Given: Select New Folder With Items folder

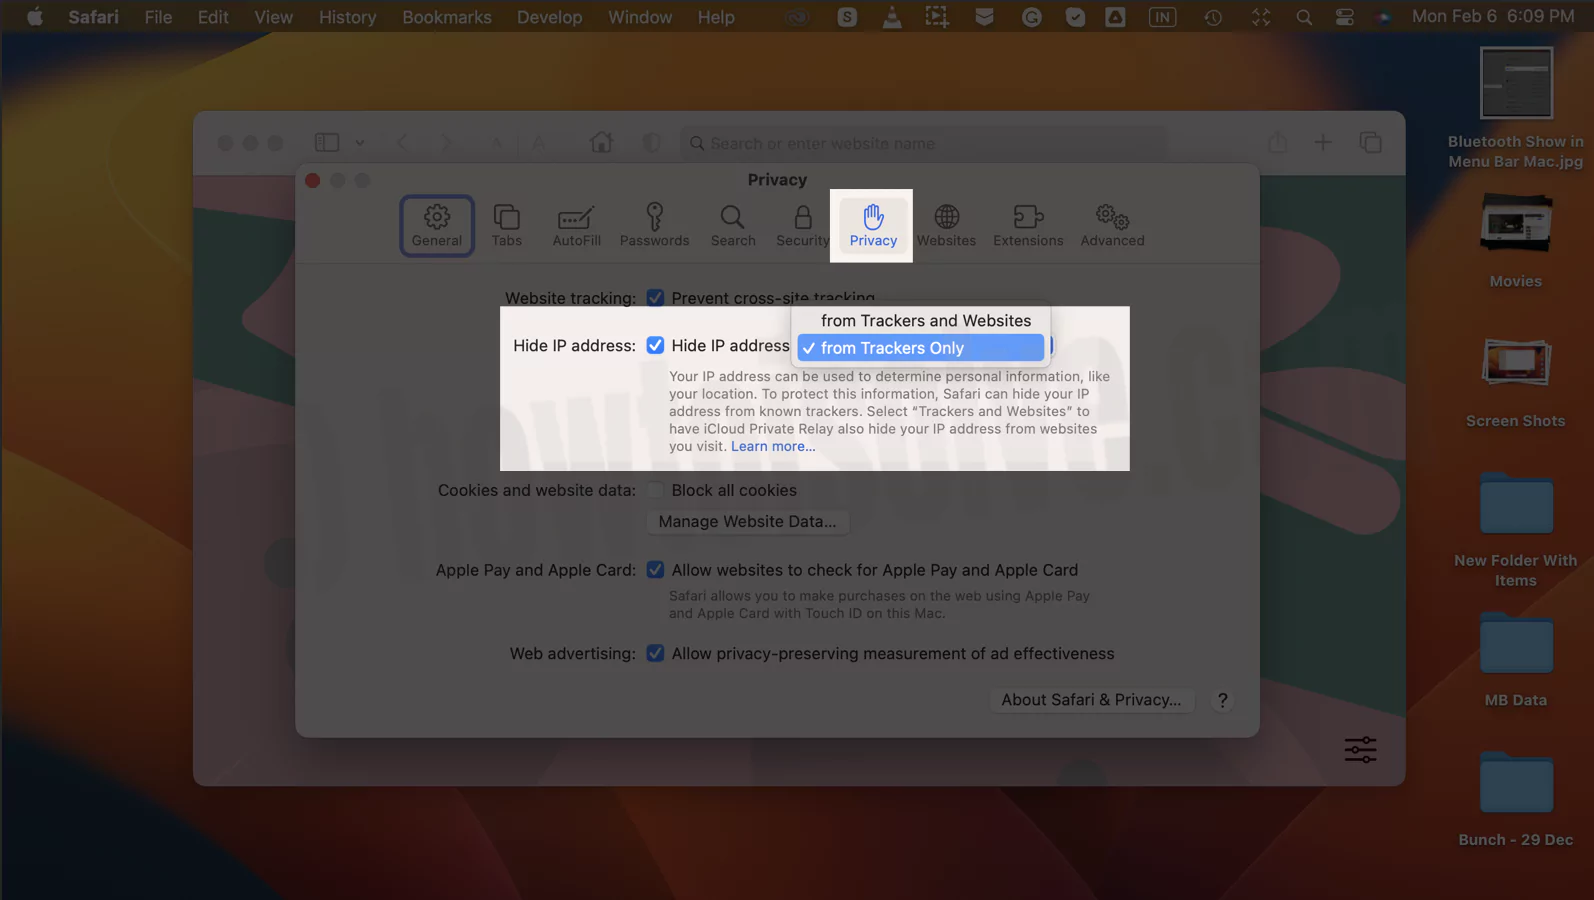Looking at the screenshot, I should (x=1515, y=530).
